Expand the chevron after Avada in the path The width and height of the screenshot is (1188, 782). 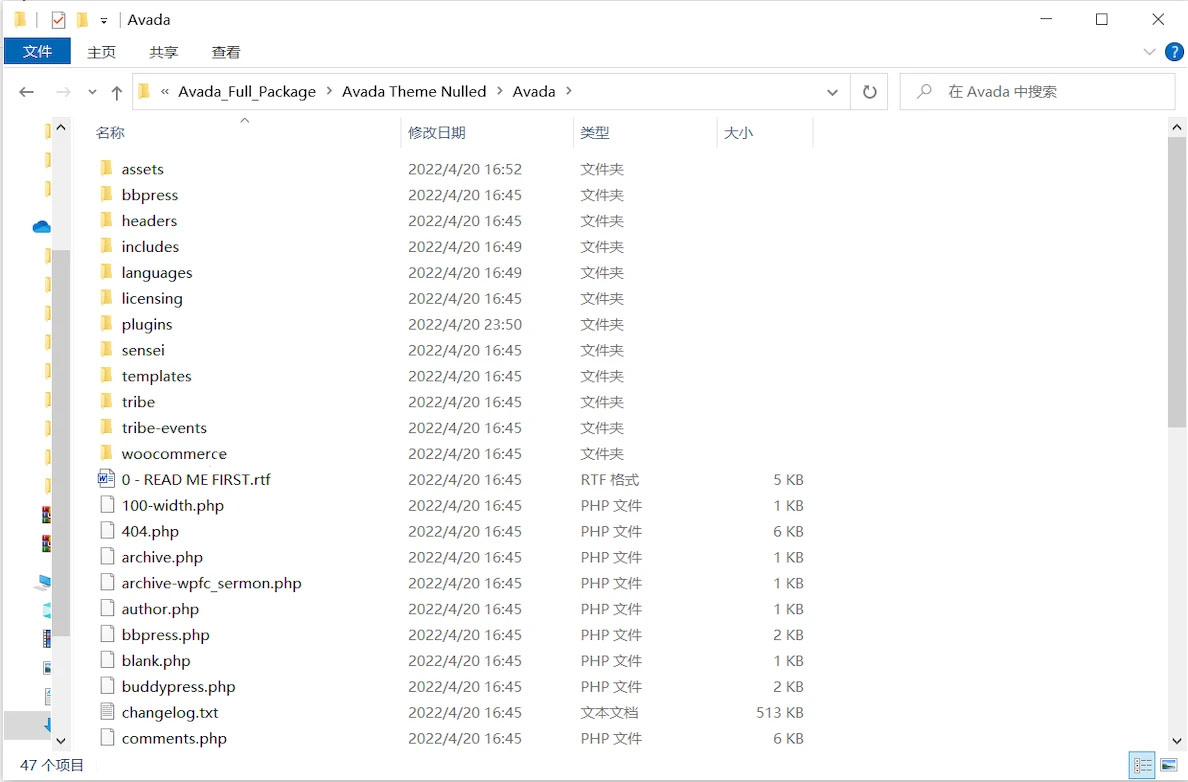pos(569,92)
